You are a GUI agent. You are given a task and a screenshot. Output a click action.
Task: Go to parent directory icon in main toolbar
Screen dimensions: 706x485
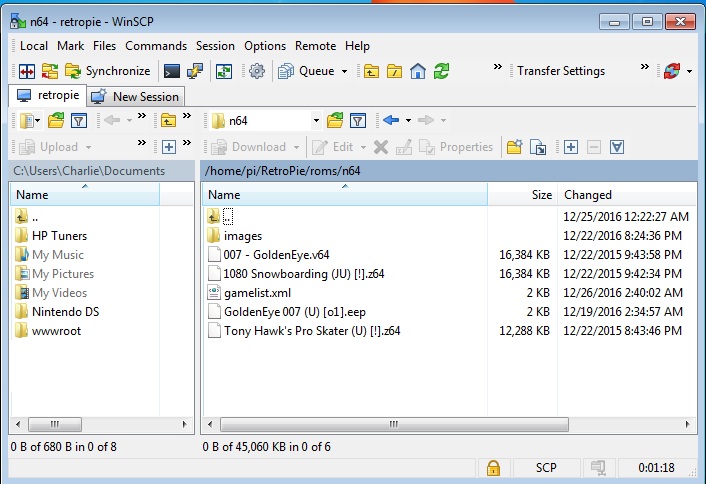[x=371, y=71]
